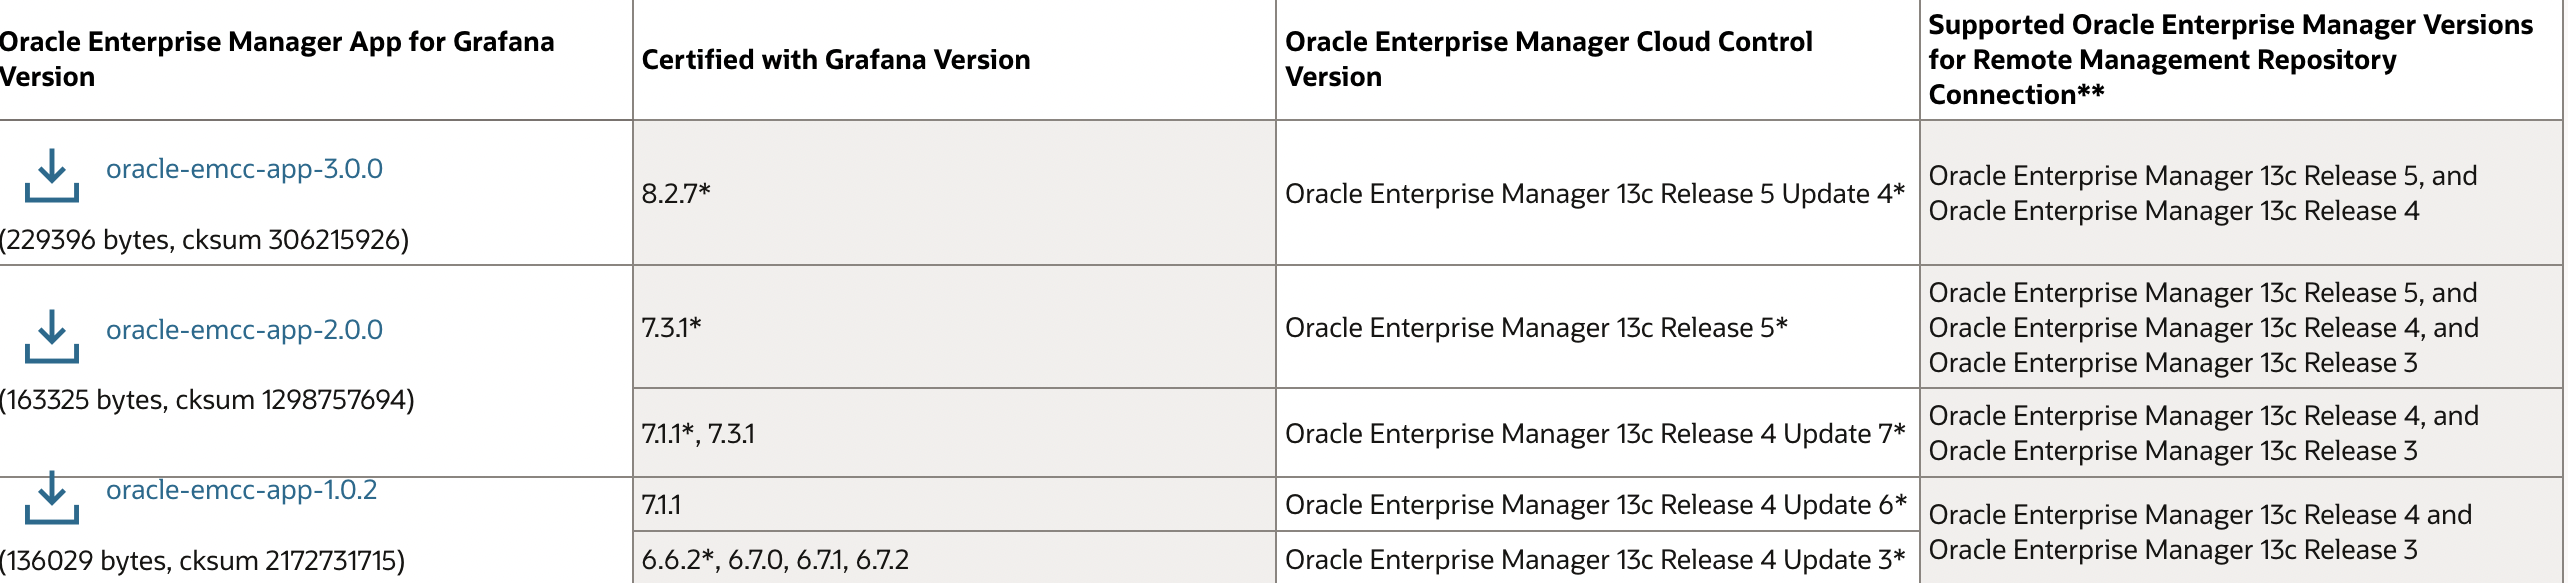Open the oracle-emcc-app-2.0.0 link
This screenshot has width=2568, height=583.
point(244,329)
